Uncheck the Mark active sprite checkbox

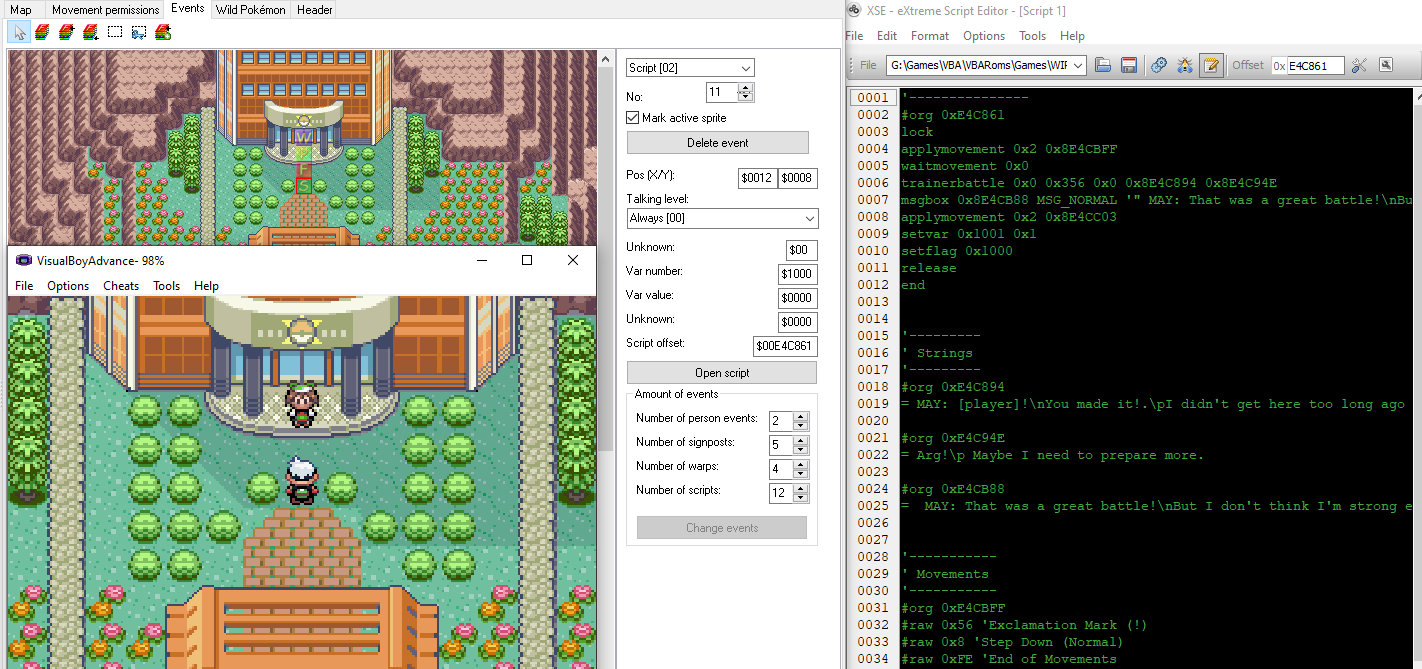pyautogui.click(x=632, y=116)
